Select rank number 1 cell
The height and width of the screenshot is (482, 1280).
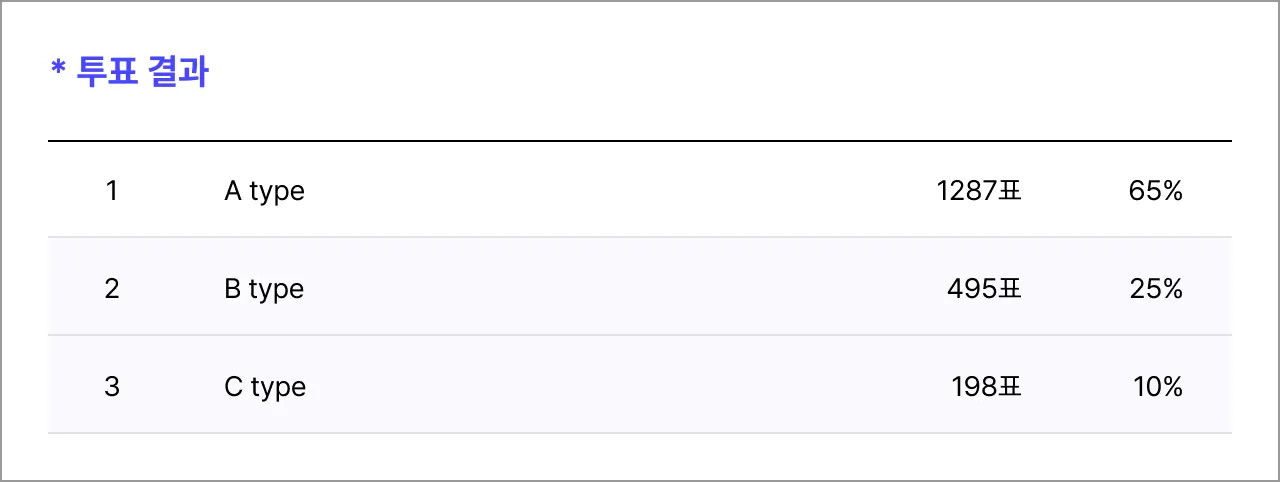(x=111, y=190)
